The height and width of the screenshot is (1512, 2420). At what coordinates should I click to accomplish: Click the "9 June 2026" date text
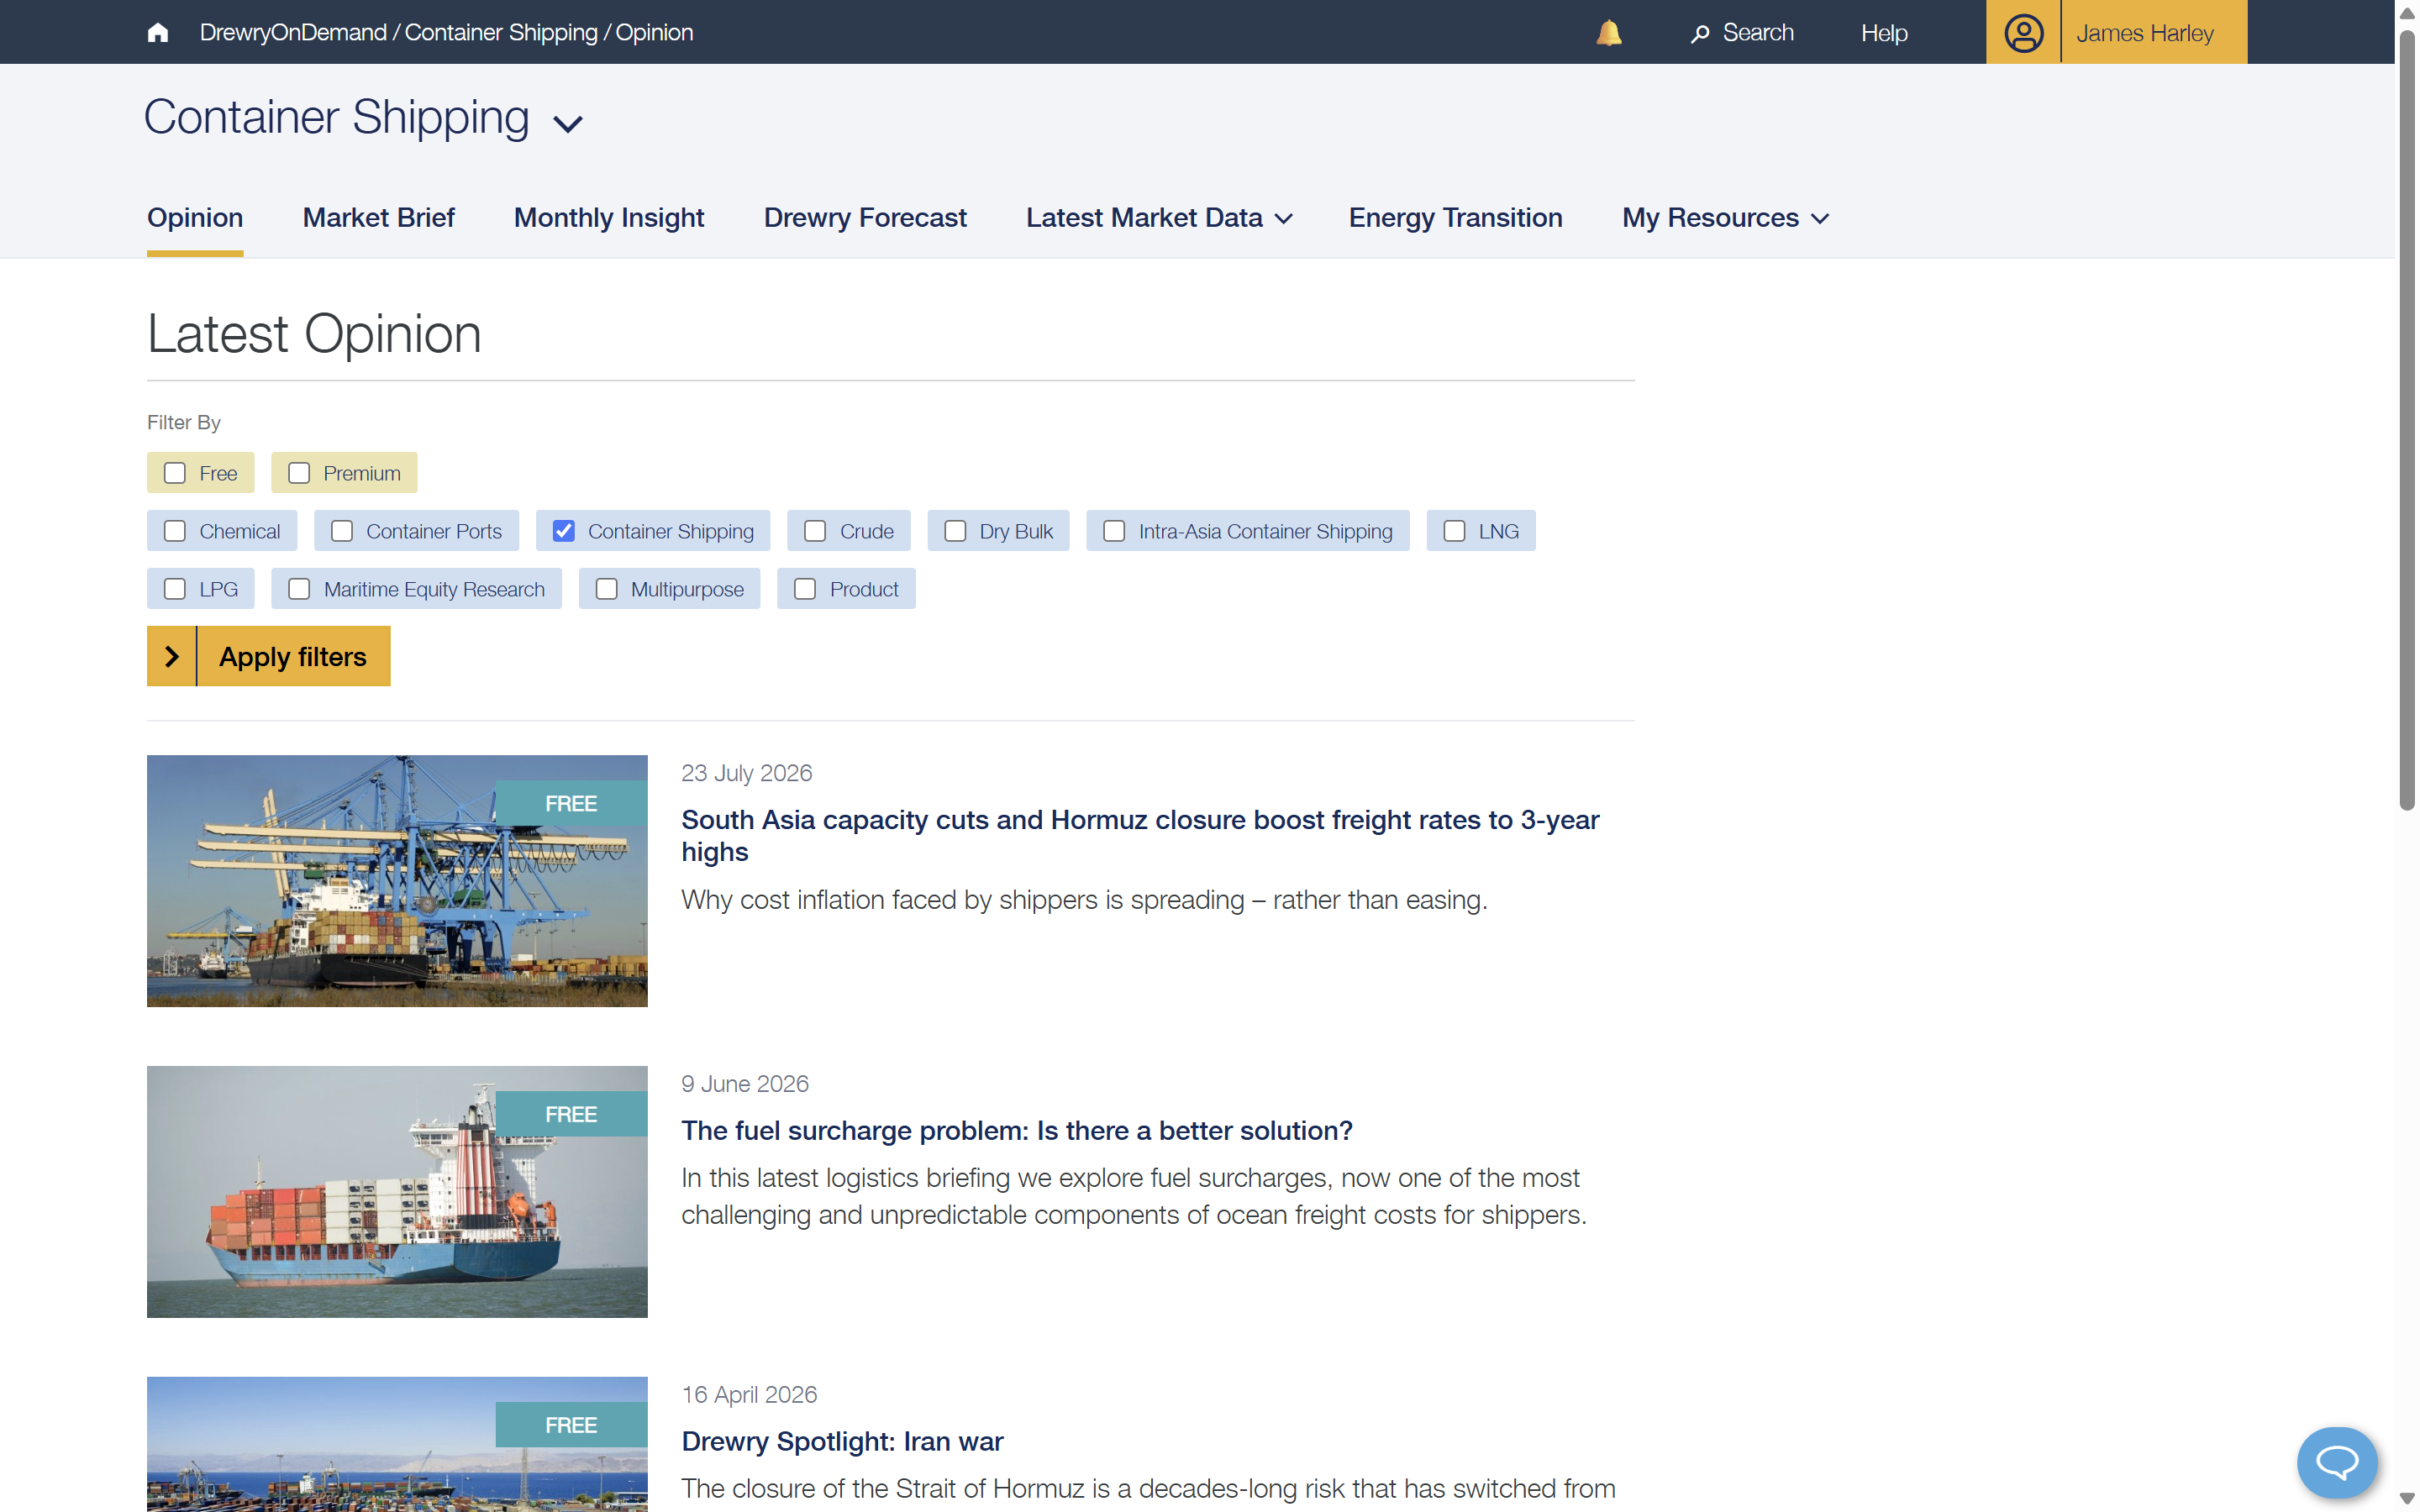(745, 1084)
